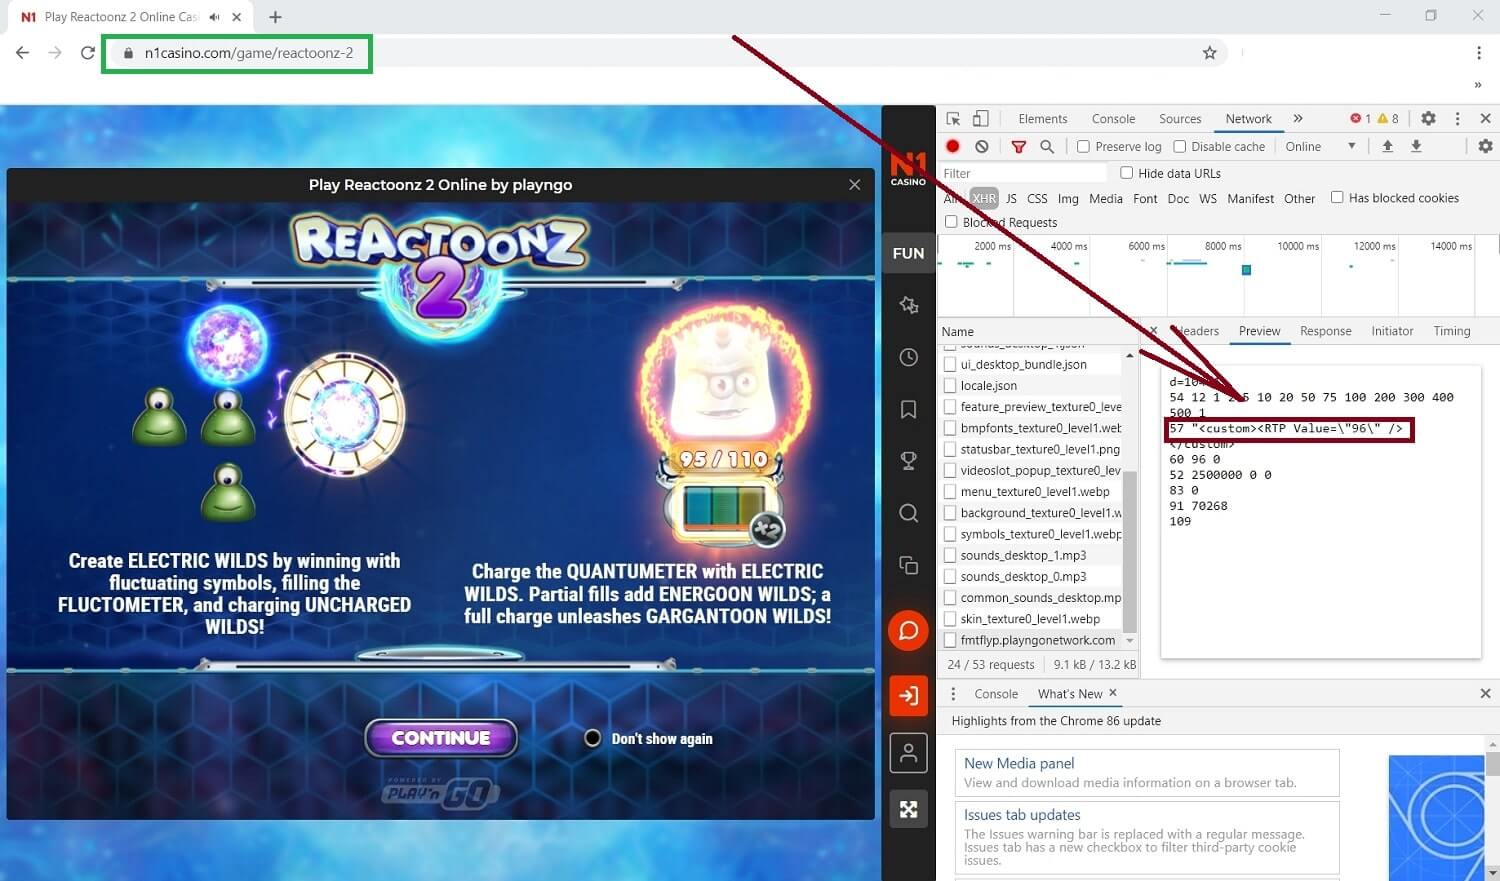Screen dimensions: 1500x881
Task: Clear the network log
Action: click(x=982, y=146)
